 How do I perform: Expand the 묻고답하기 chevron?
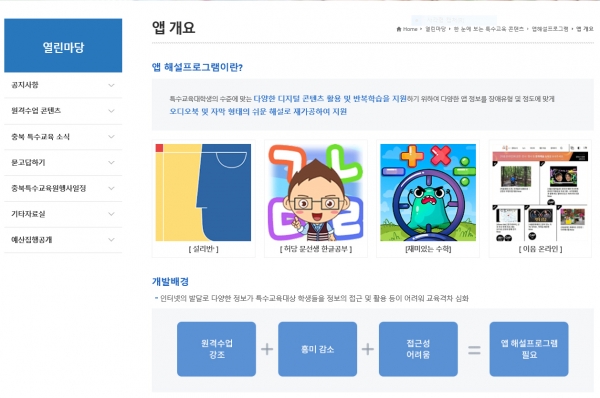tap(111, 162)
